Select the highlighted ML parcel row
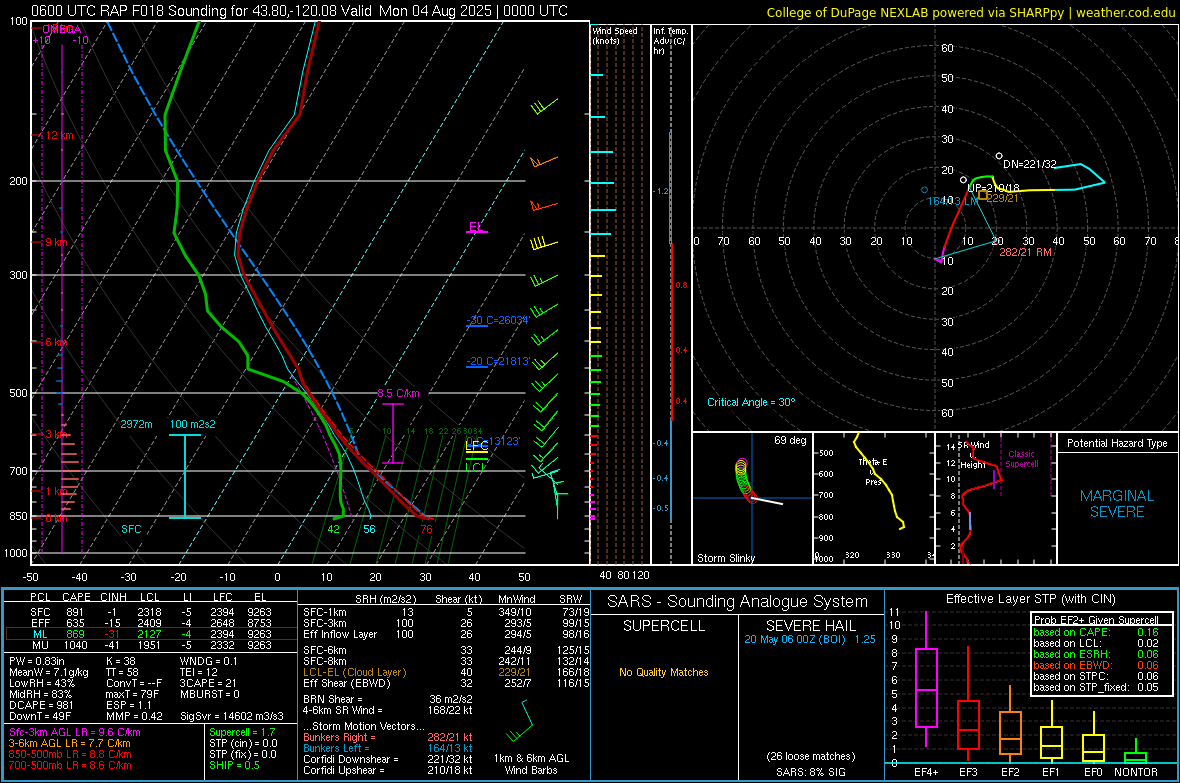Viewport: 1180px width, 783px height. (151, 635)
